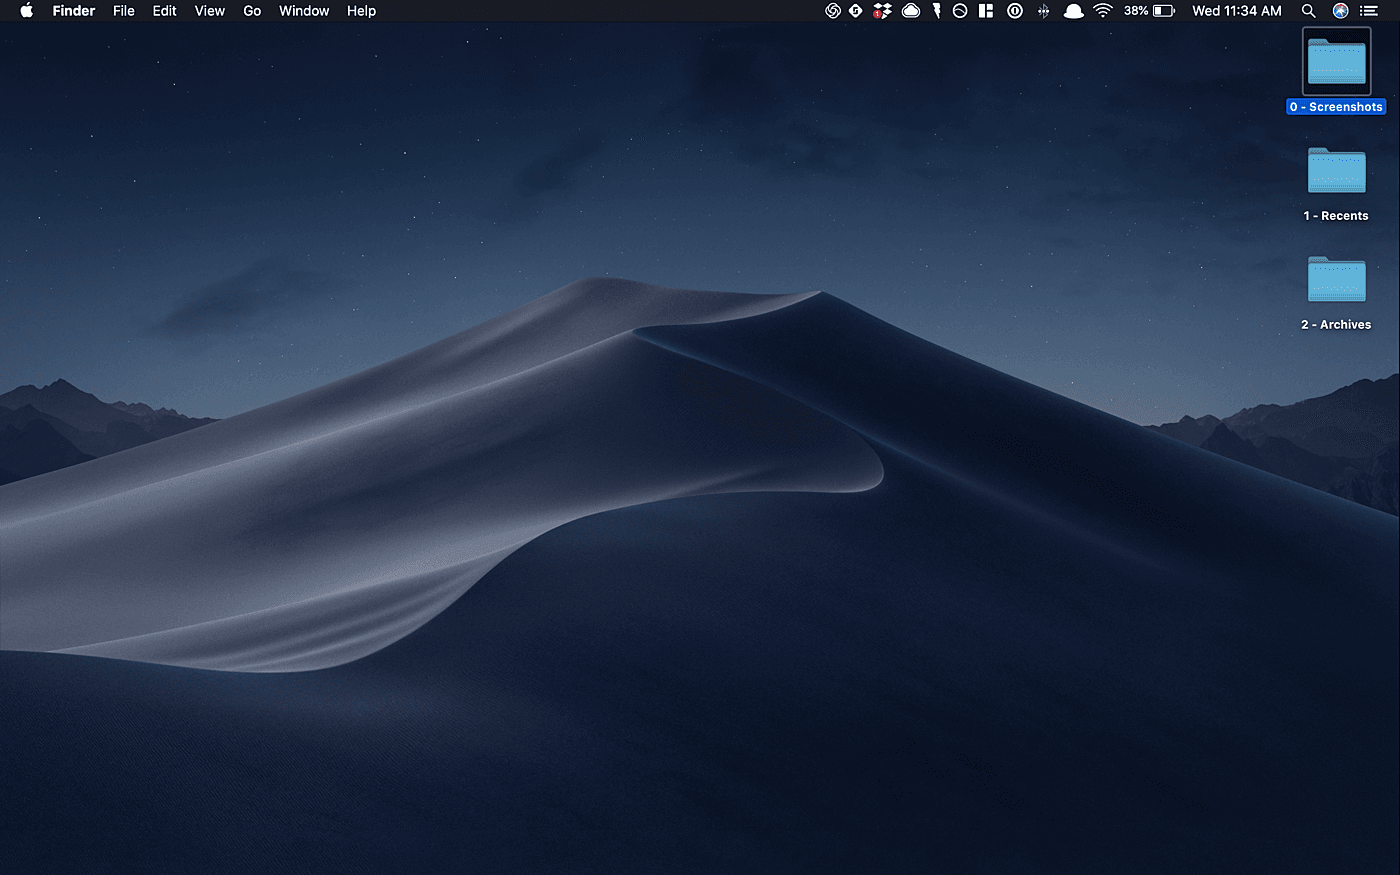Viewport: 1400px width, 875px height.
Task: Select the 0 - Screenshots folder icon
Action: click(1337, 61)
